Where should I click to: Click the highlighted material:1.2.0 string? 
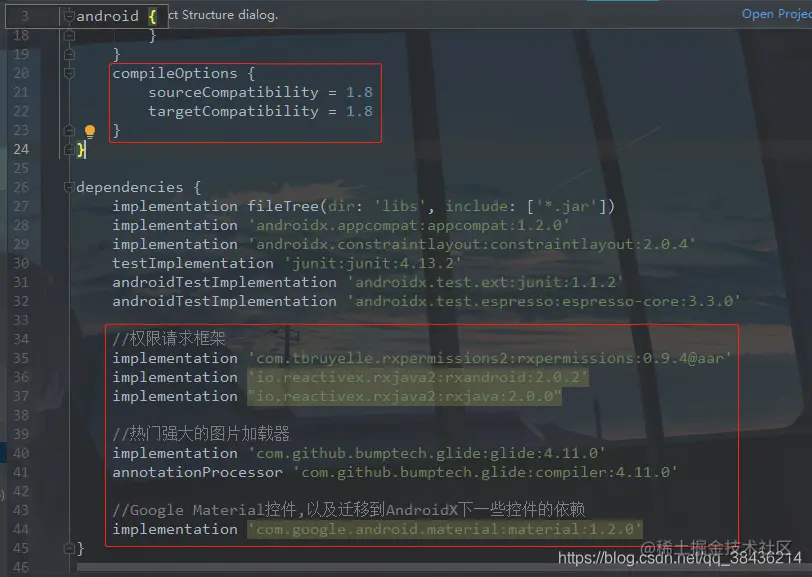(445, 529)
